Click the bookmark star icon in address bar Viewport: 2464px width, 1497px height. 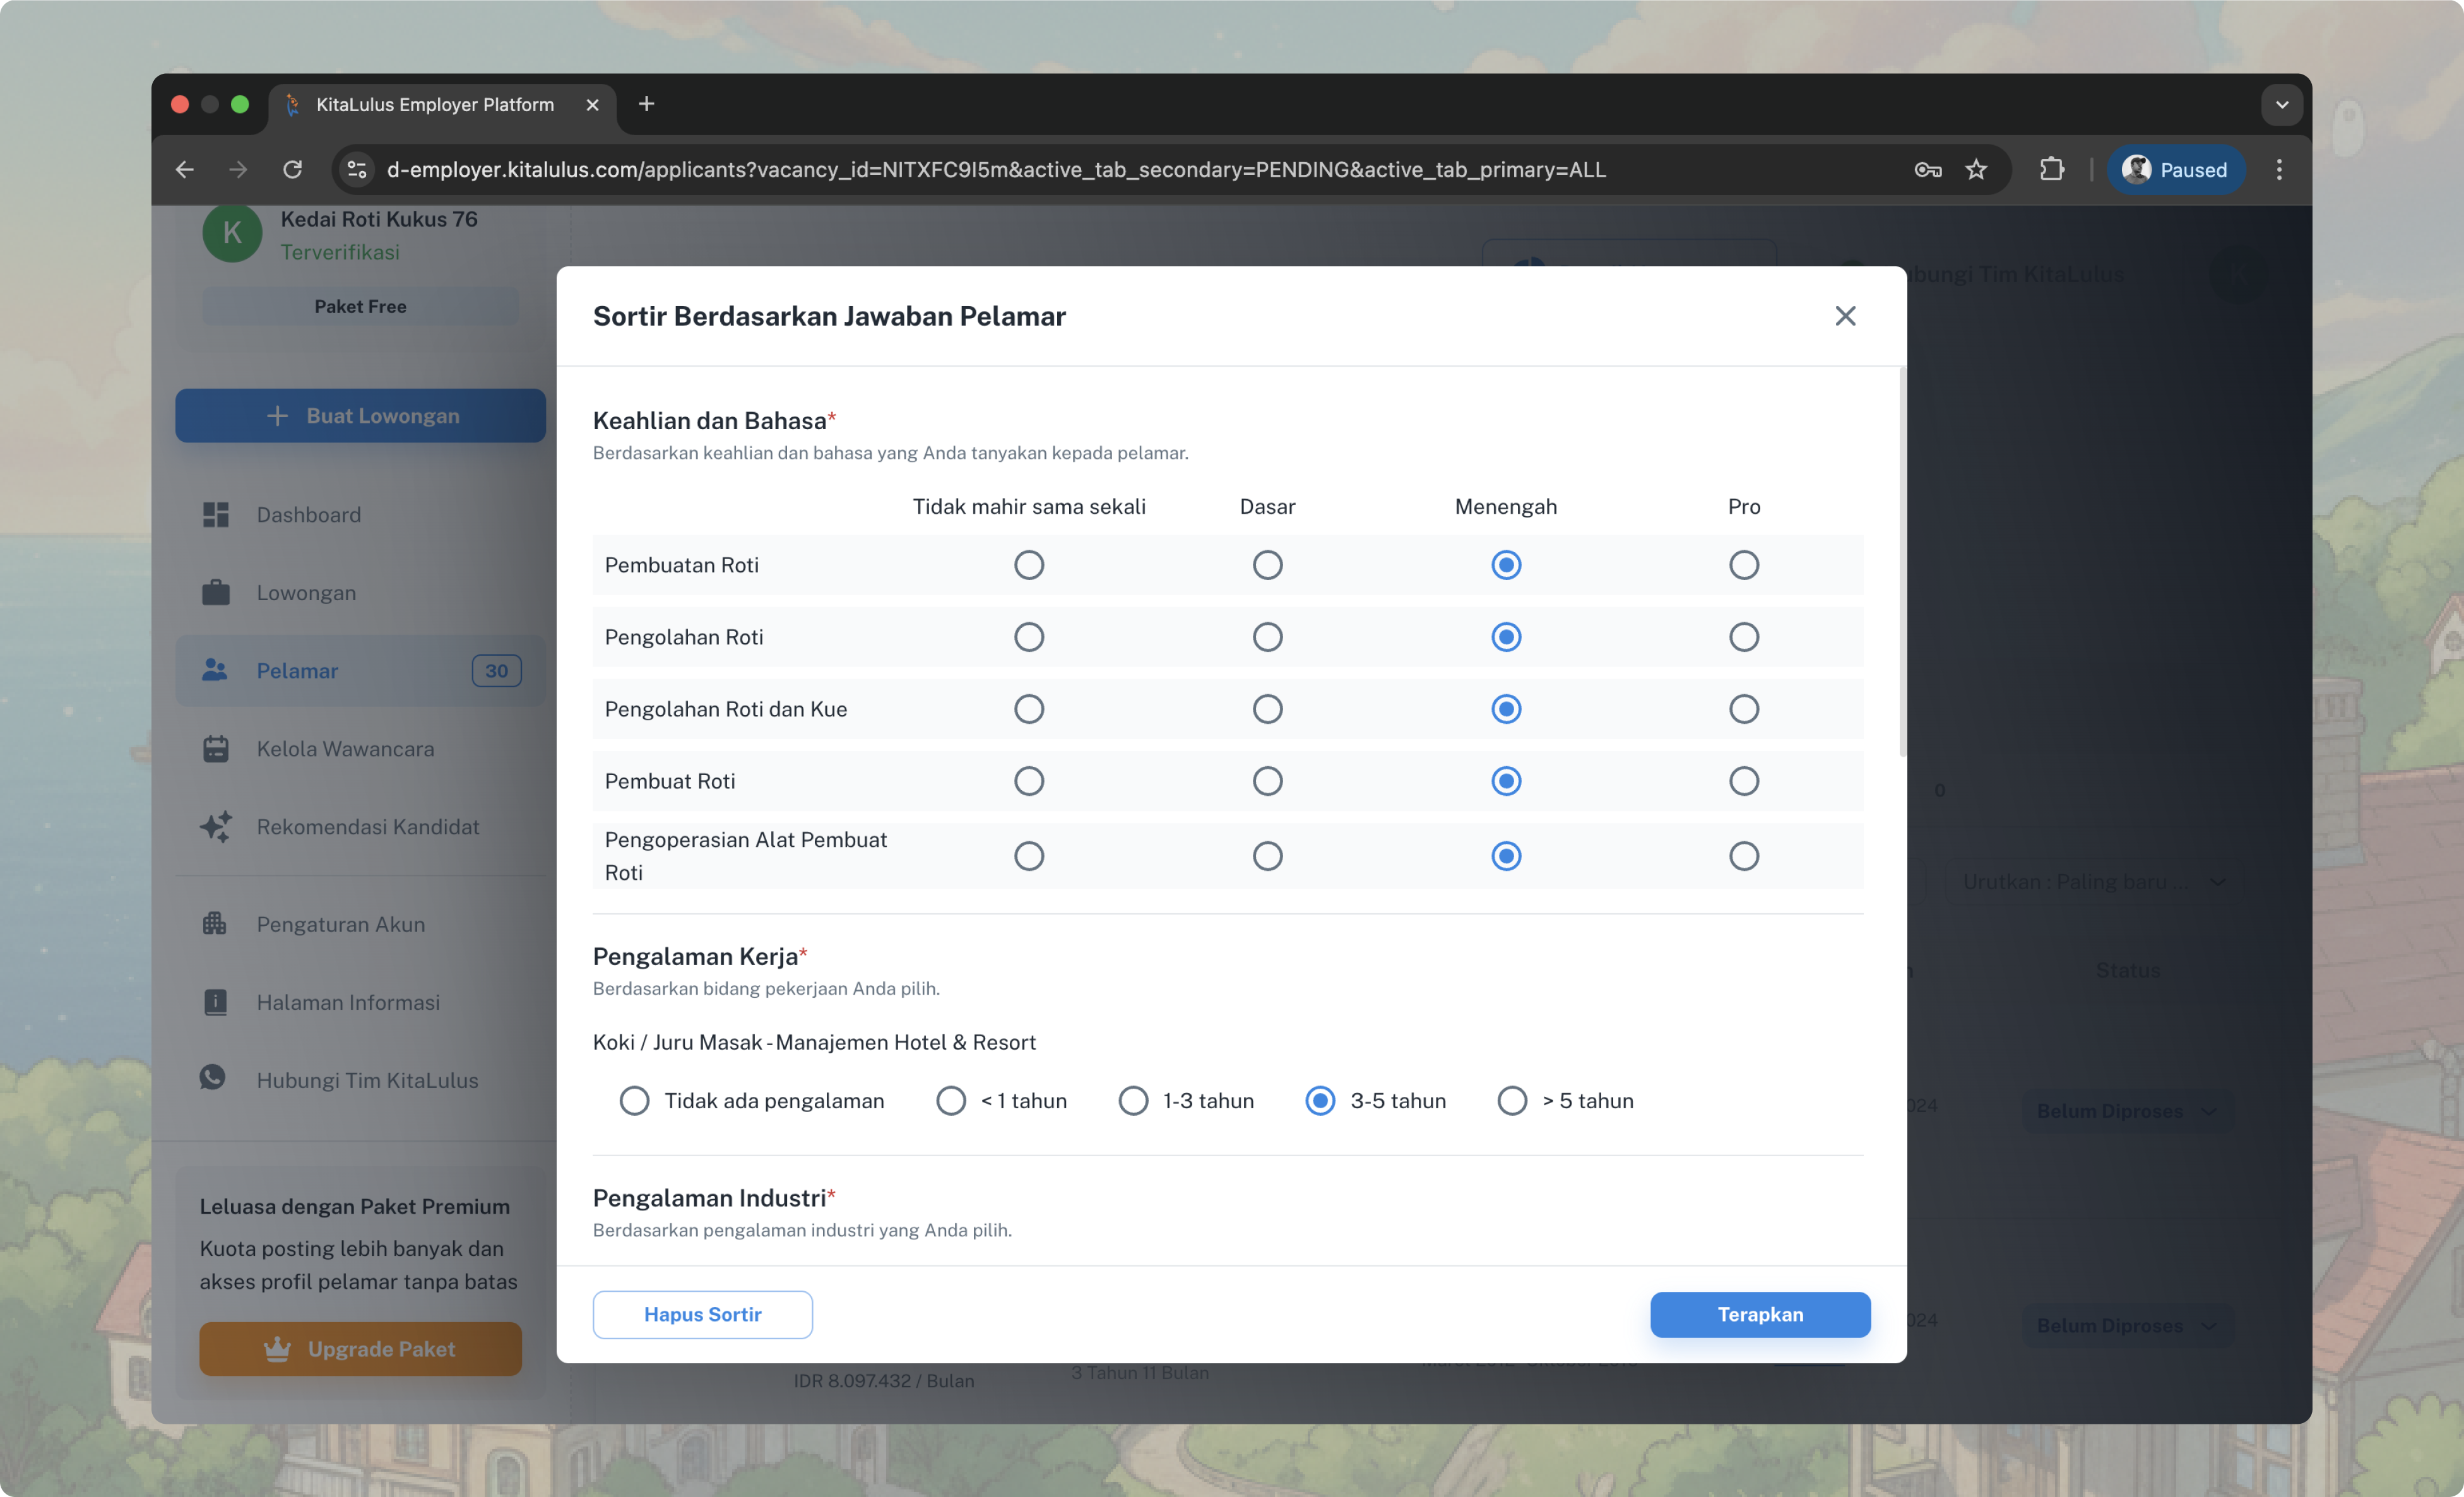click(1976, 170)
